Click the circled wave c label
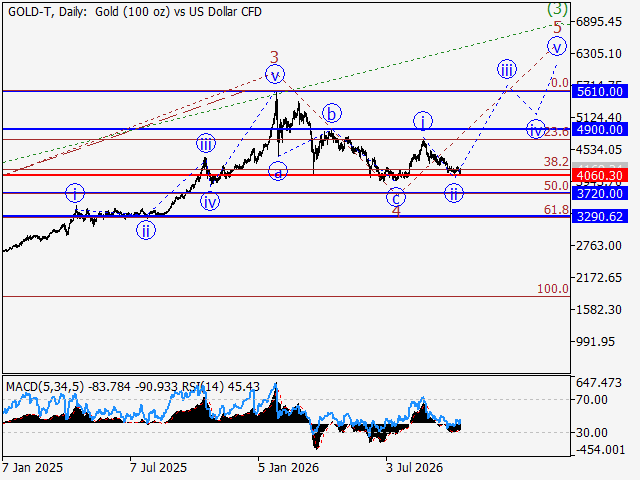640x480 pixels. (396, 198)
